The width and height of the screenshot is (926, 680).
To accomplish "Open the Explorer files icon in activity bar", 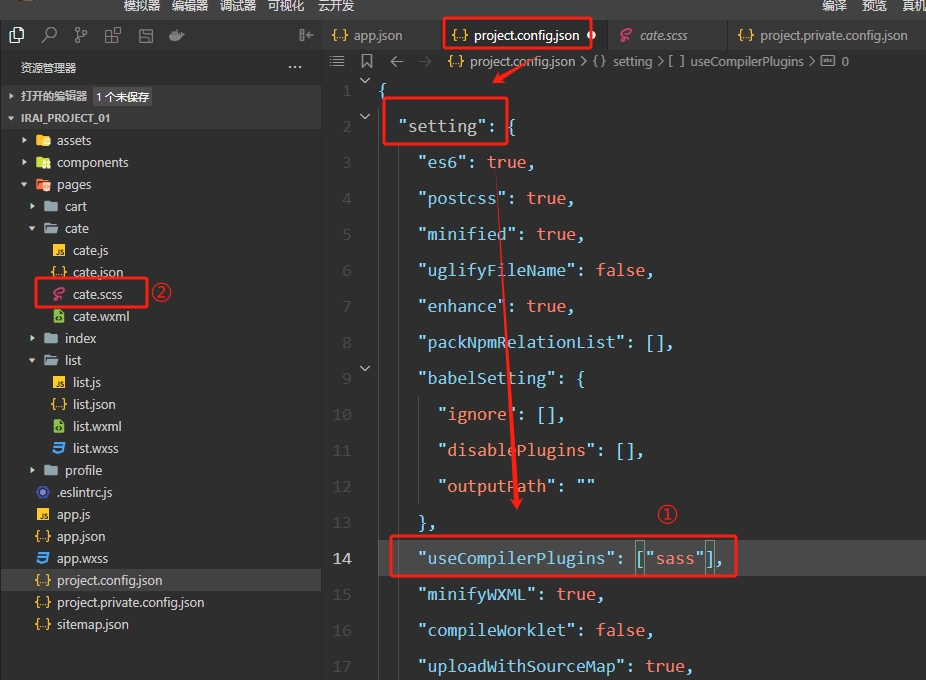I will [16, 36].
